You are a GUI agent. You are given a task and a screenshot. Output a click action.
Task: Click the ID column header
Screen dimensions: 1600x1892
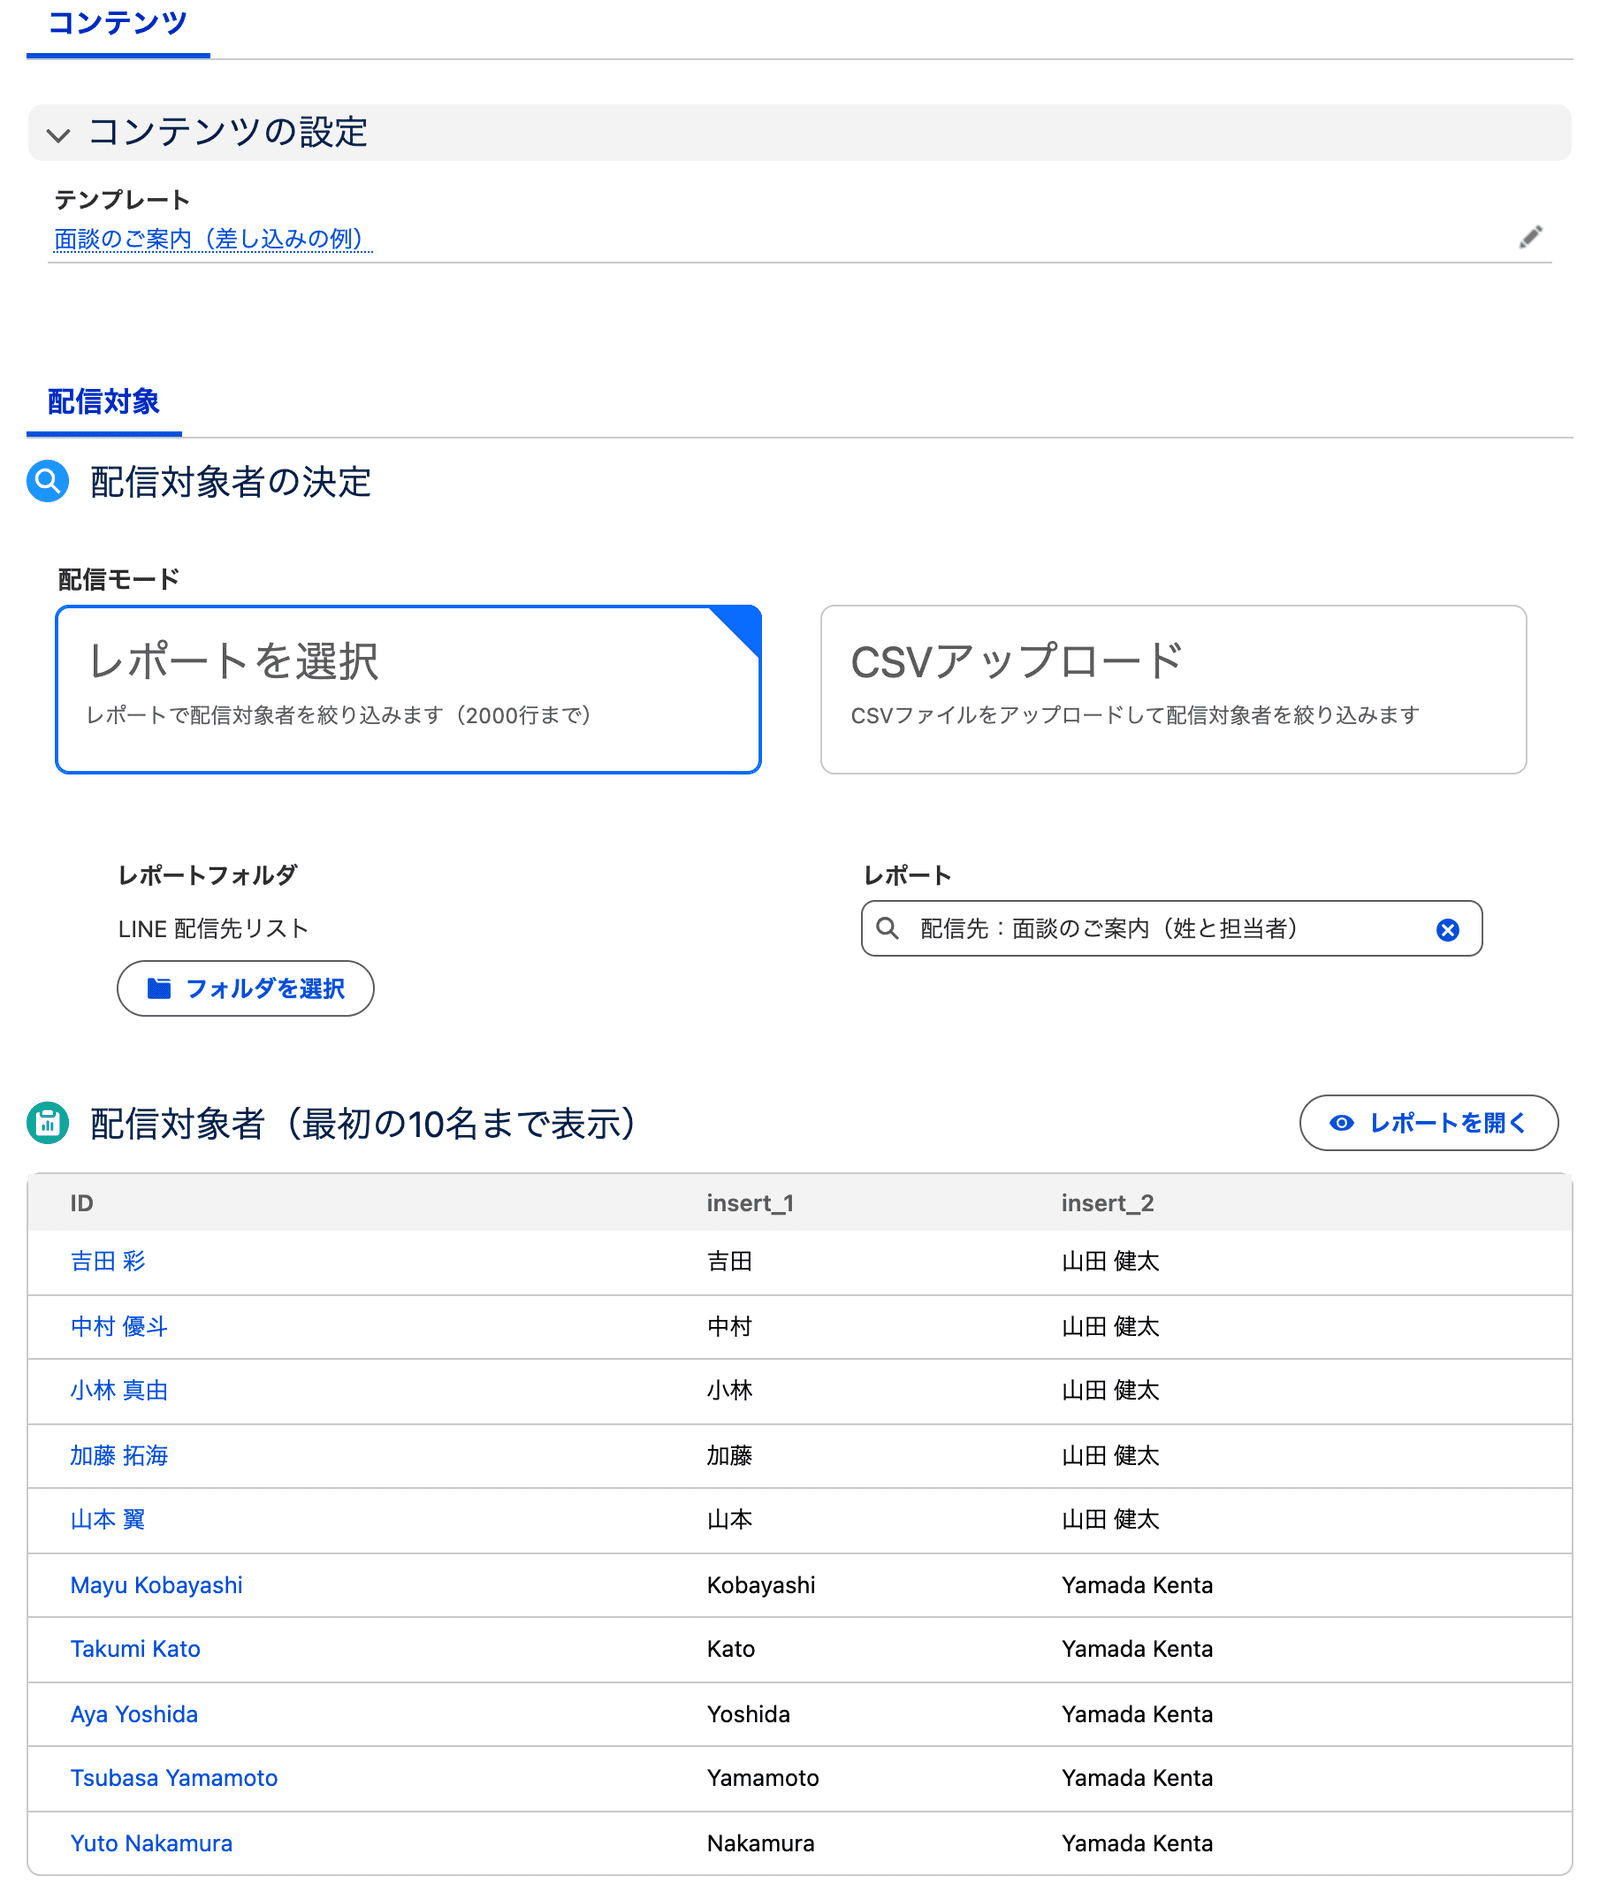[x=82, y=1203]
